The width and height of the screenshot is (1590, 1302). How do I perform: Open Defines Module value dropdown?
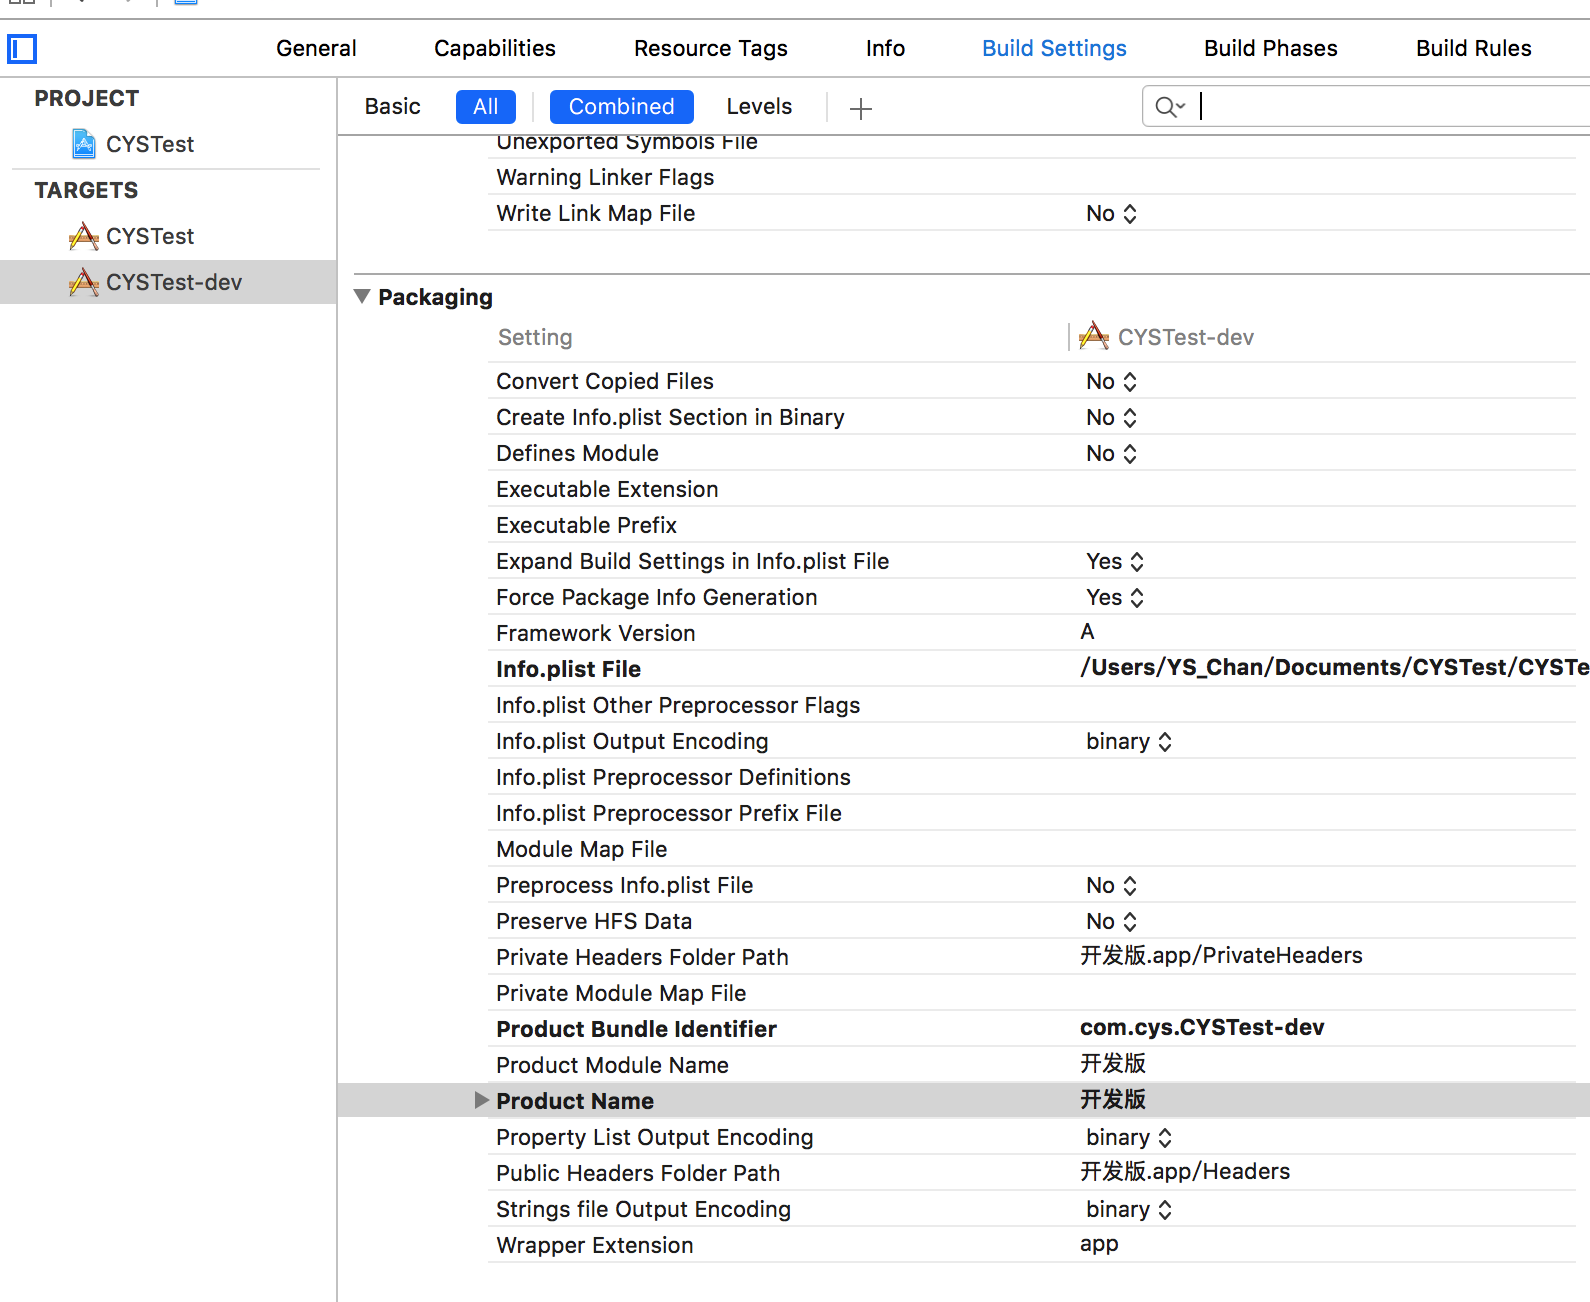(1111, 453)
